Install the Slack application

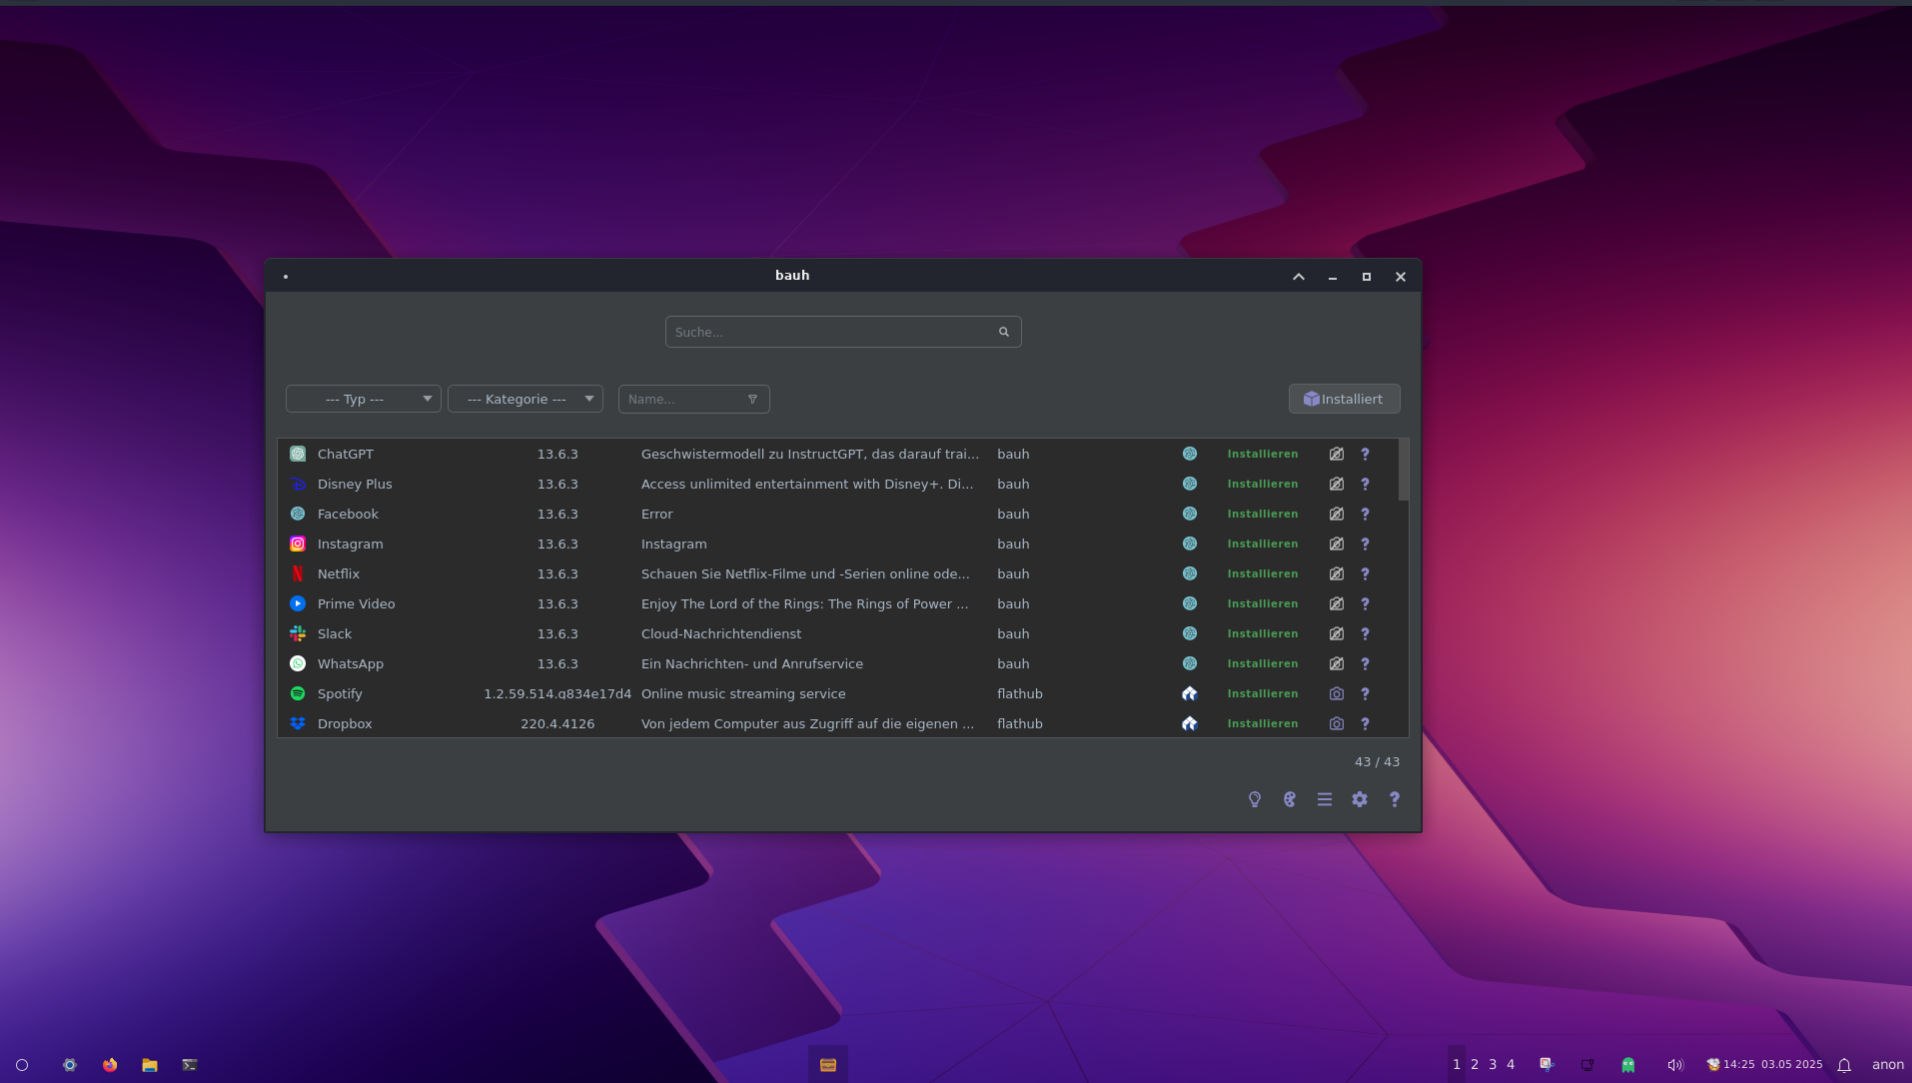click(x=1262, y=634)
